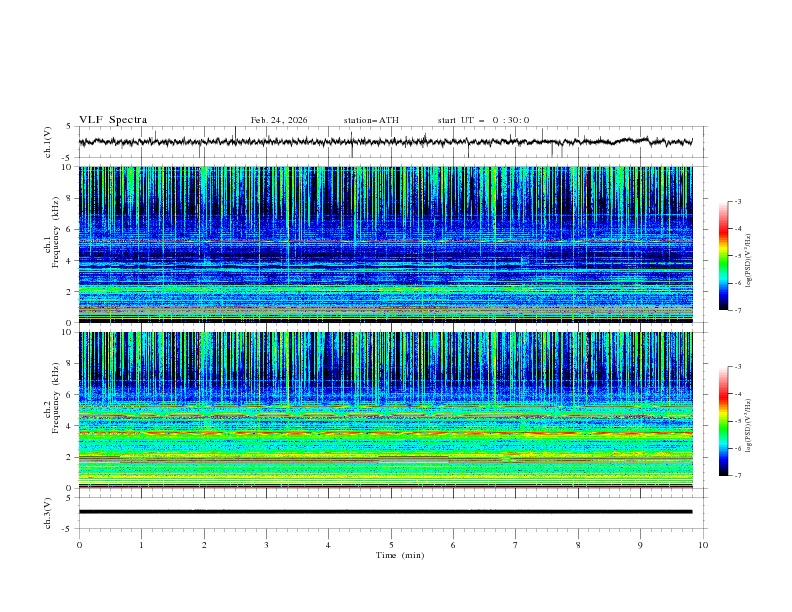
Task: Click the "-3" label on ch.1 color bar
Action: (738, 201)
